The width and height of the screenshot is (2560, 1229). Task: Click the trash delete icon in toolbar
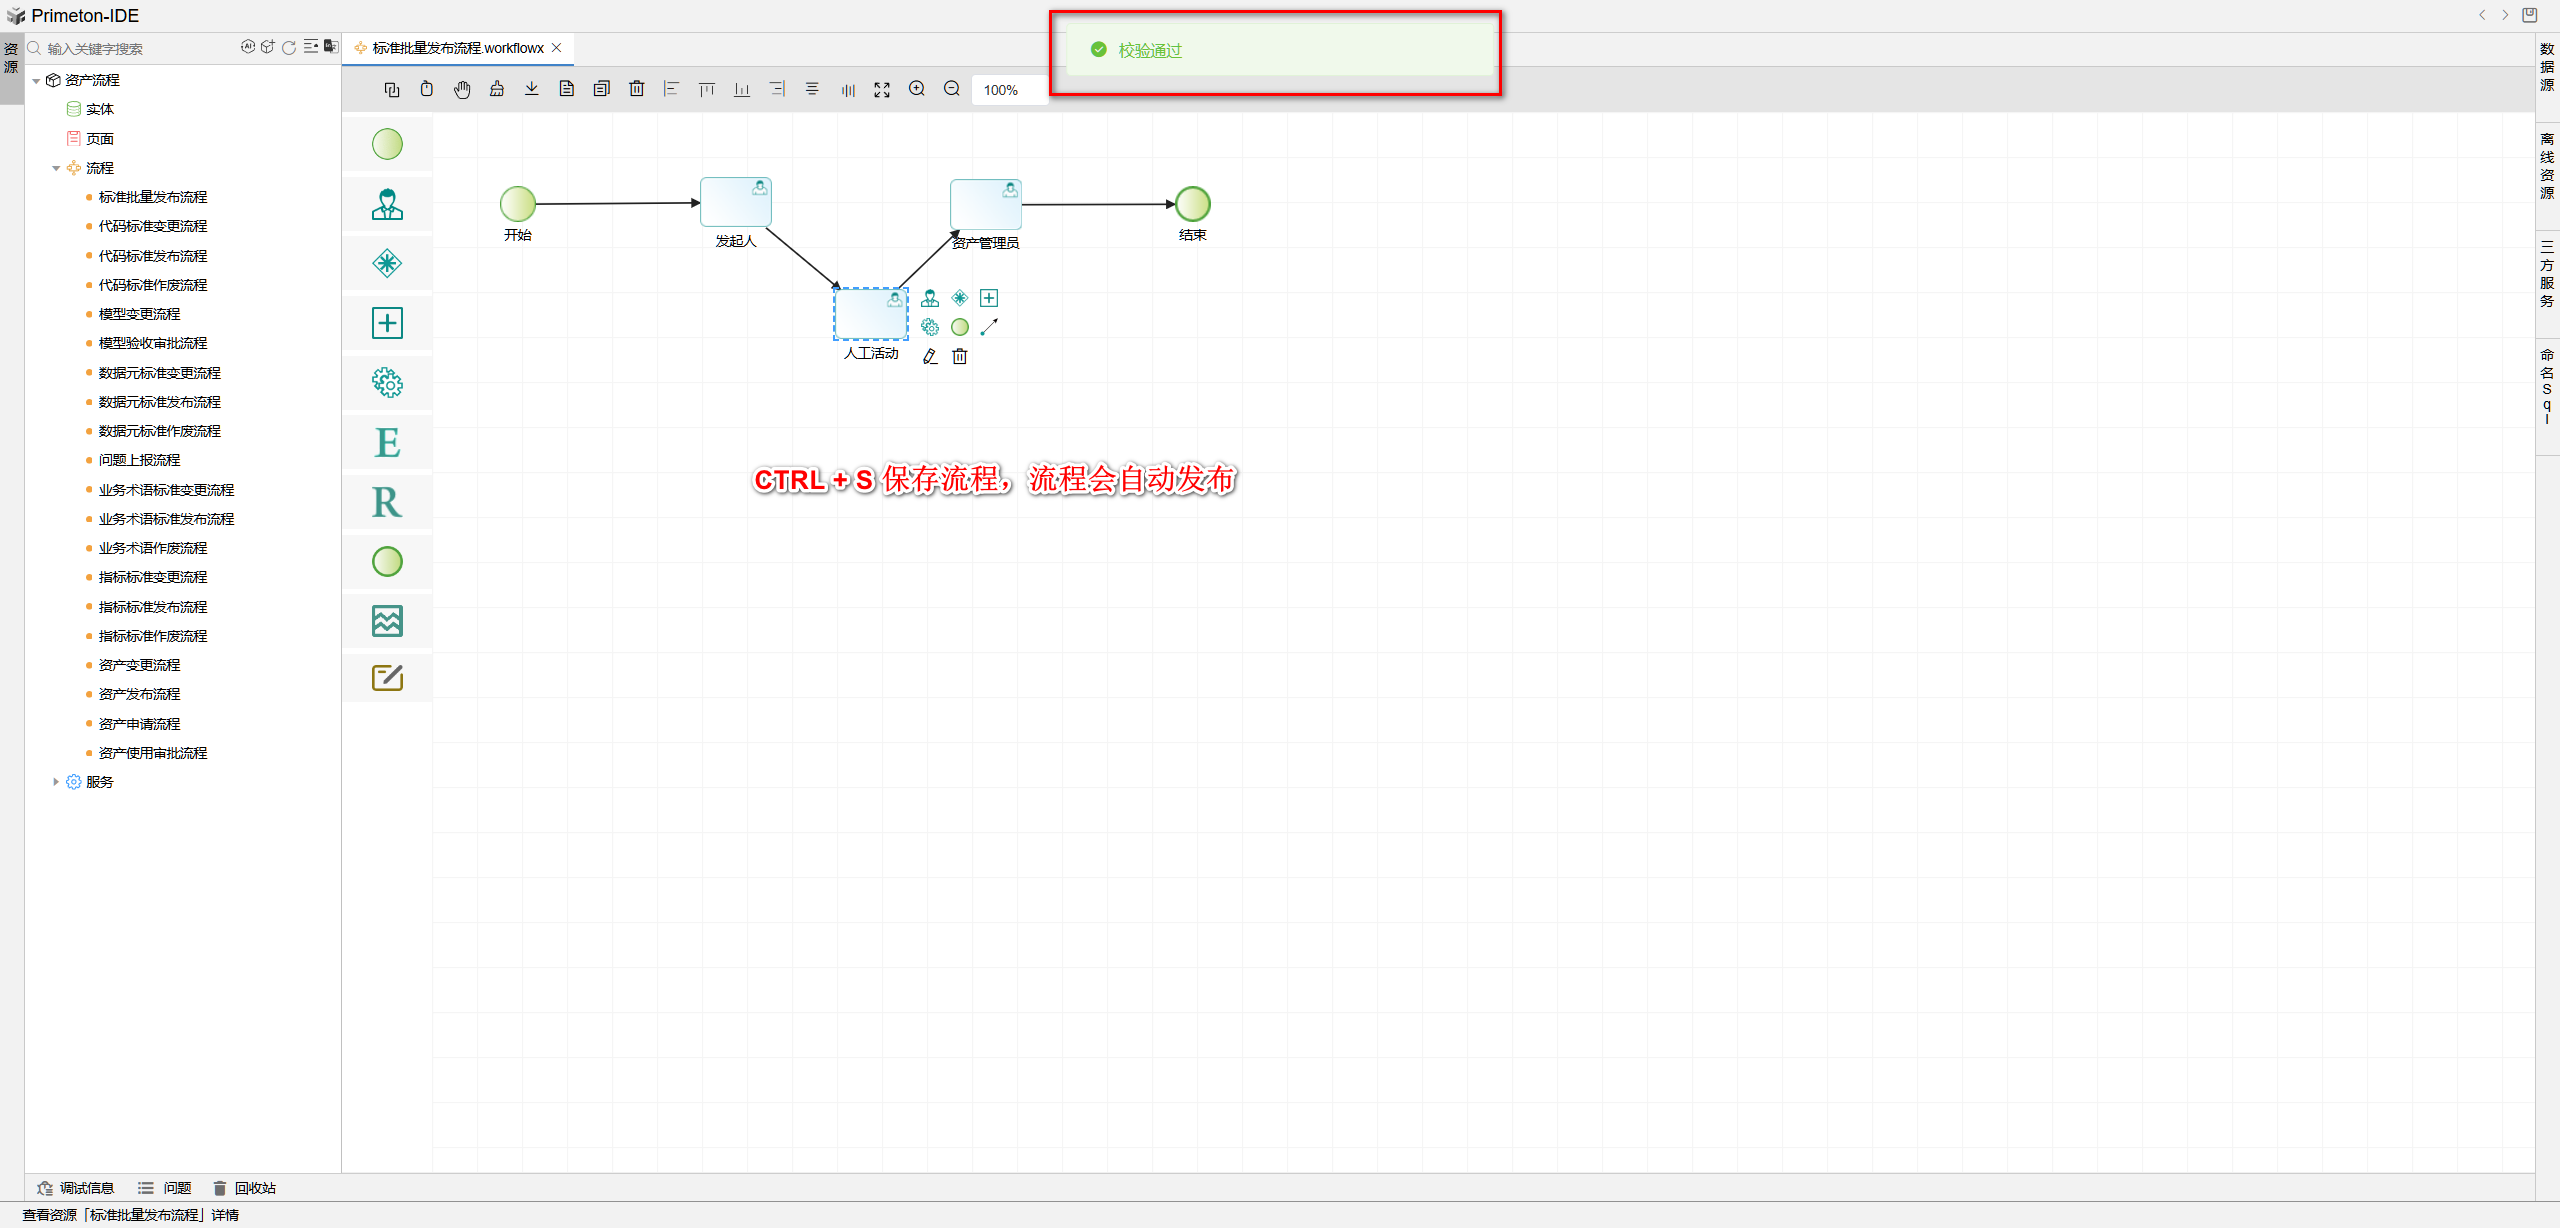(x=636, y=89)
